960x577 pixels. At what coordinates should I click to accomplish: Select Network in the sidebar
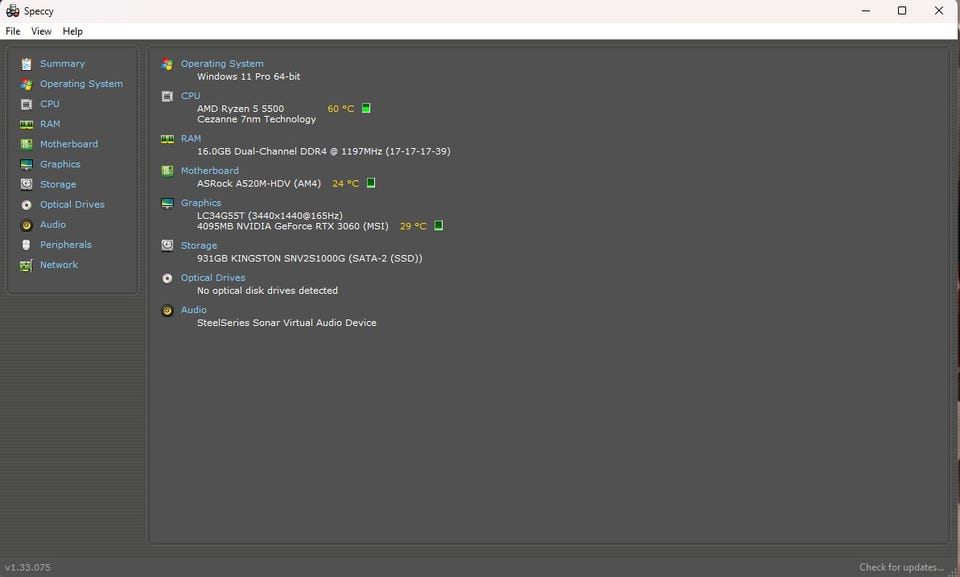[59, 265]
